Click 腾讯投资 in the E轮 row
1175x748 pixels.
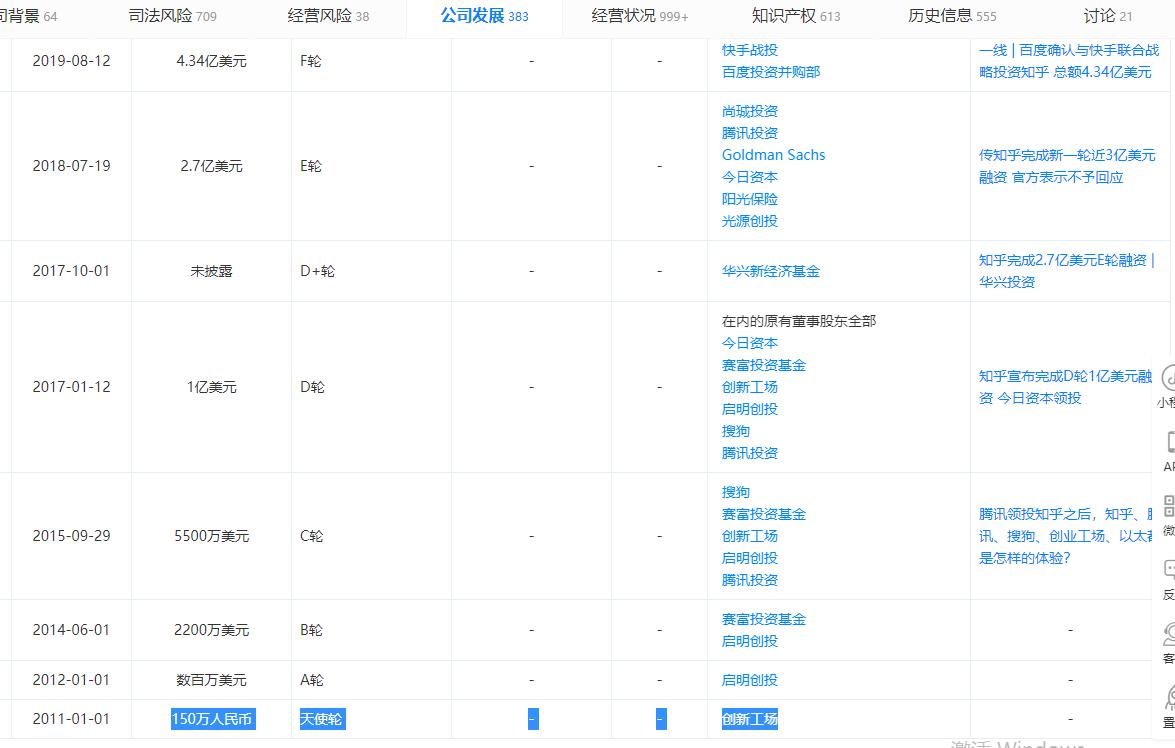coord(749,133)
